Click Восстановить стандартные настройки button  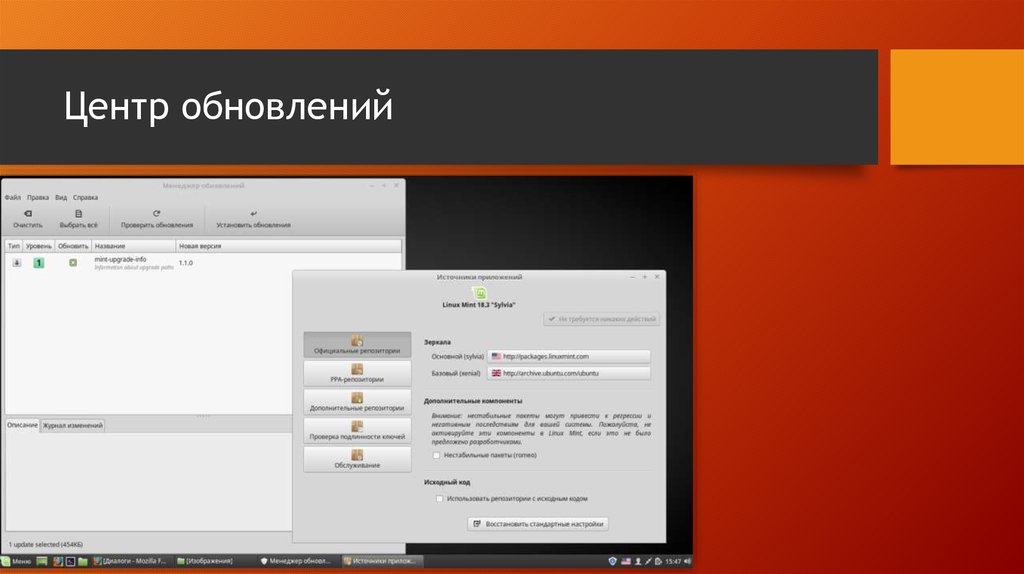pos(538,524)
